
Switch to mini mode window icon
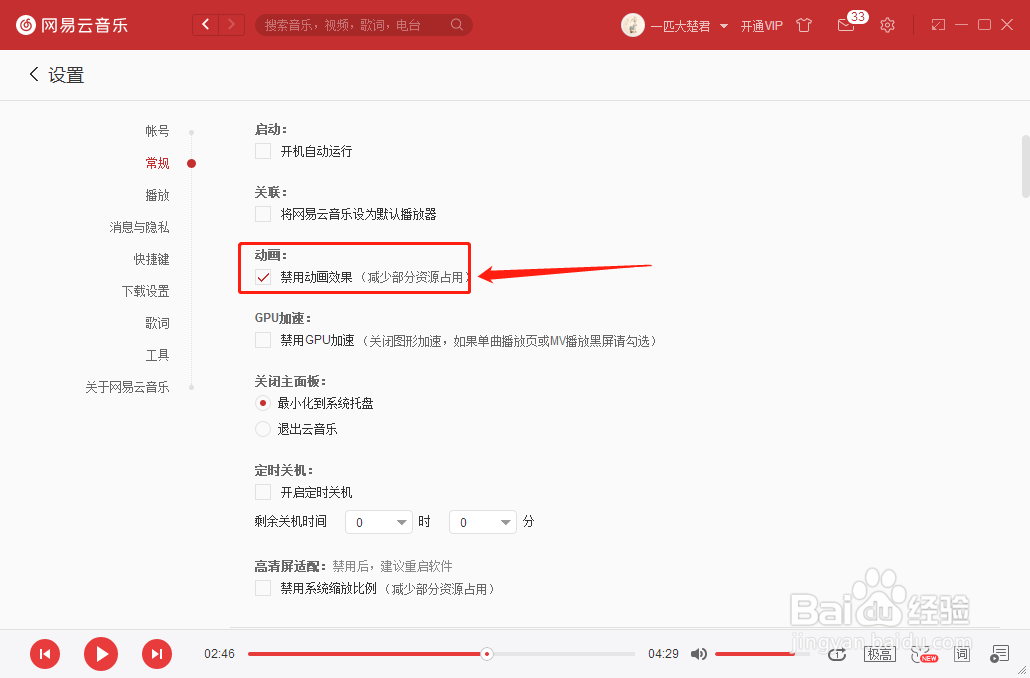click(938, 25)
